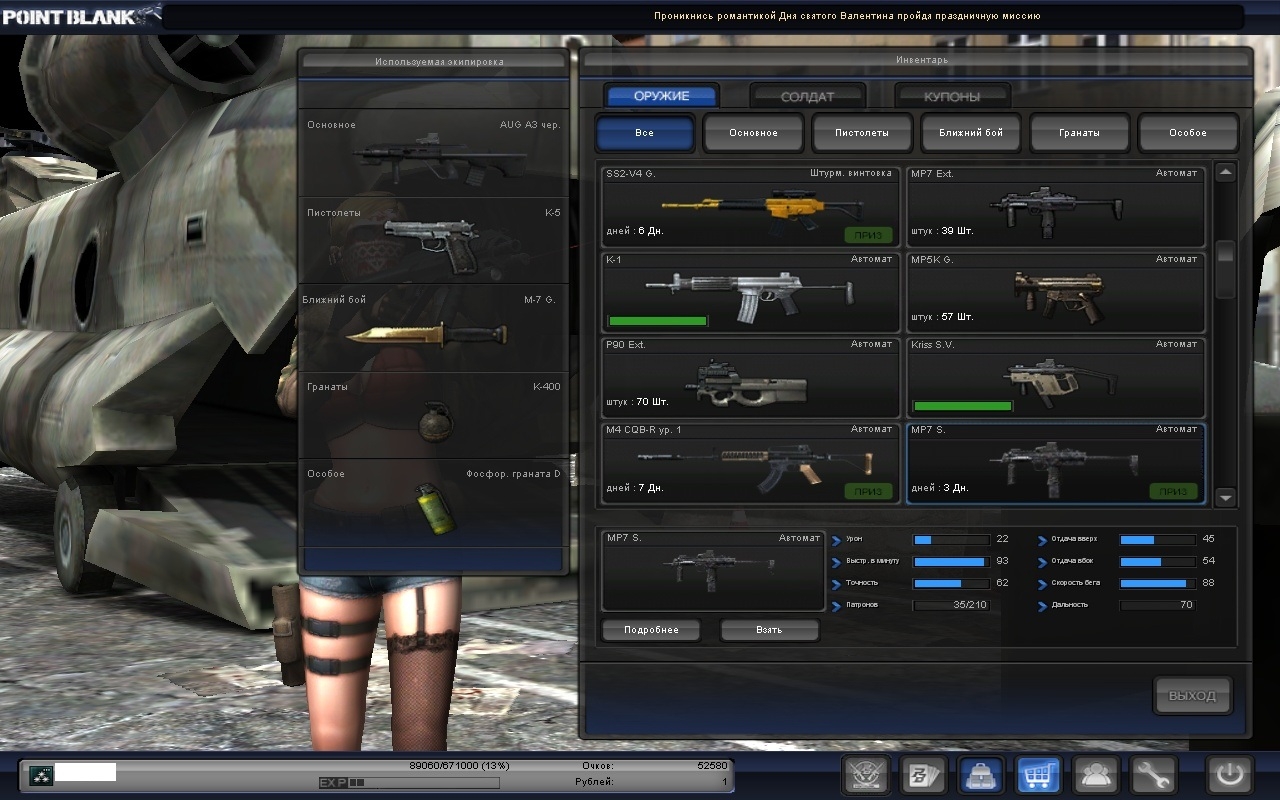This screenshot has width=1280, height=800.
Task: Select the MP7 S. weapon in the list
Action: [x=1055, y=463]
